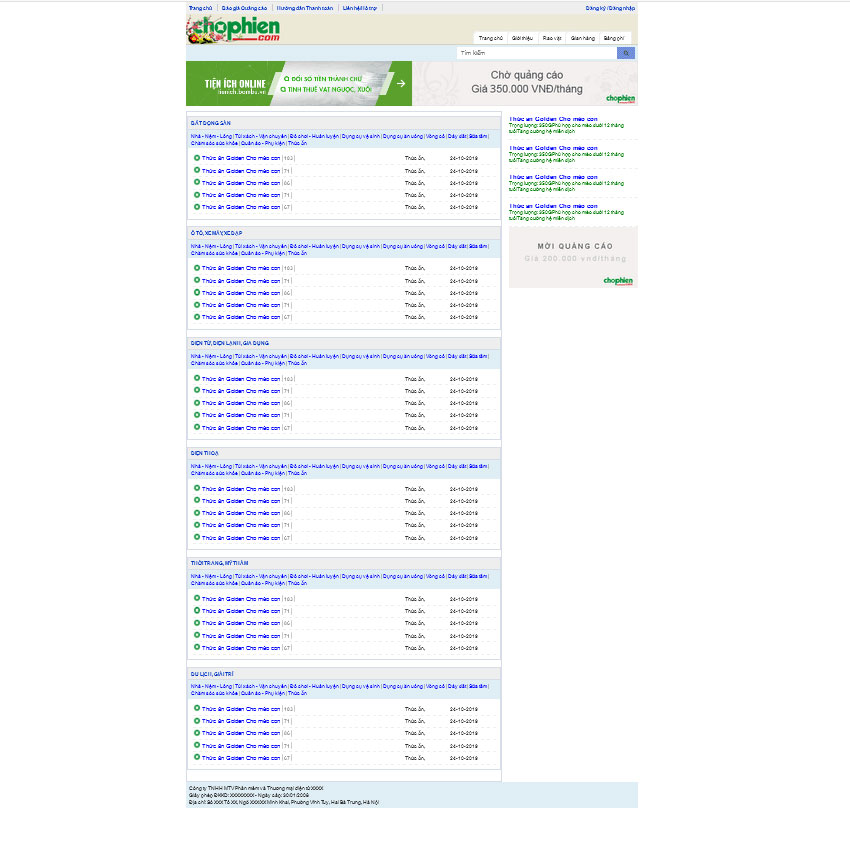
Task: Open the Giới thiệu tab
Action: (522, 38)
